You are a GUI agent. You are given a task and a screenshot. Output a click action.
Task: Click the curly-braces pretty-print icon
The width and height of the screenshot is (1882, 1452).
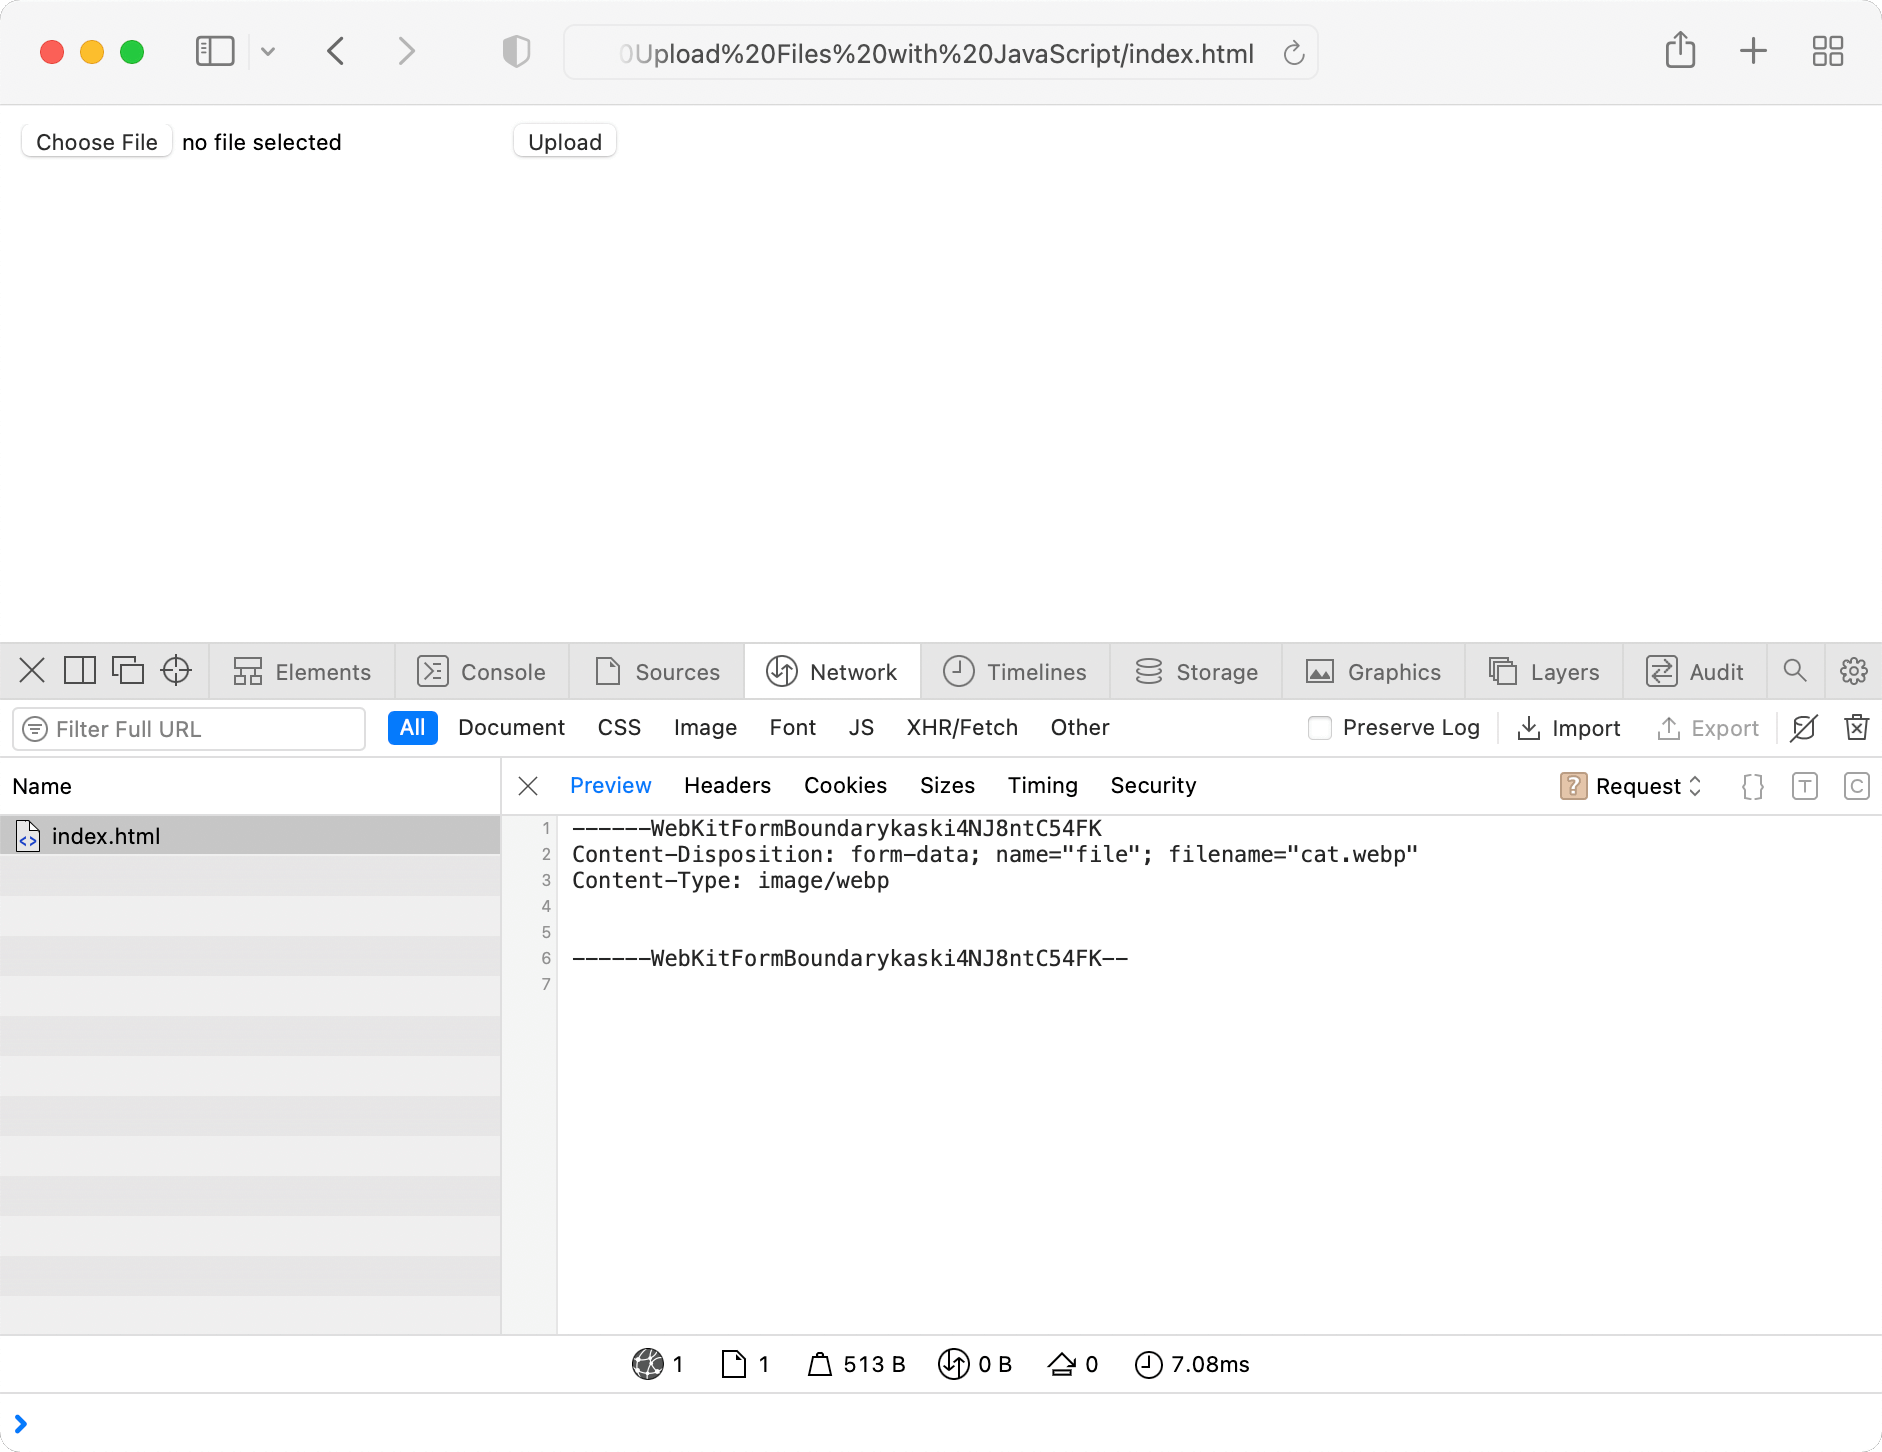1752,786
